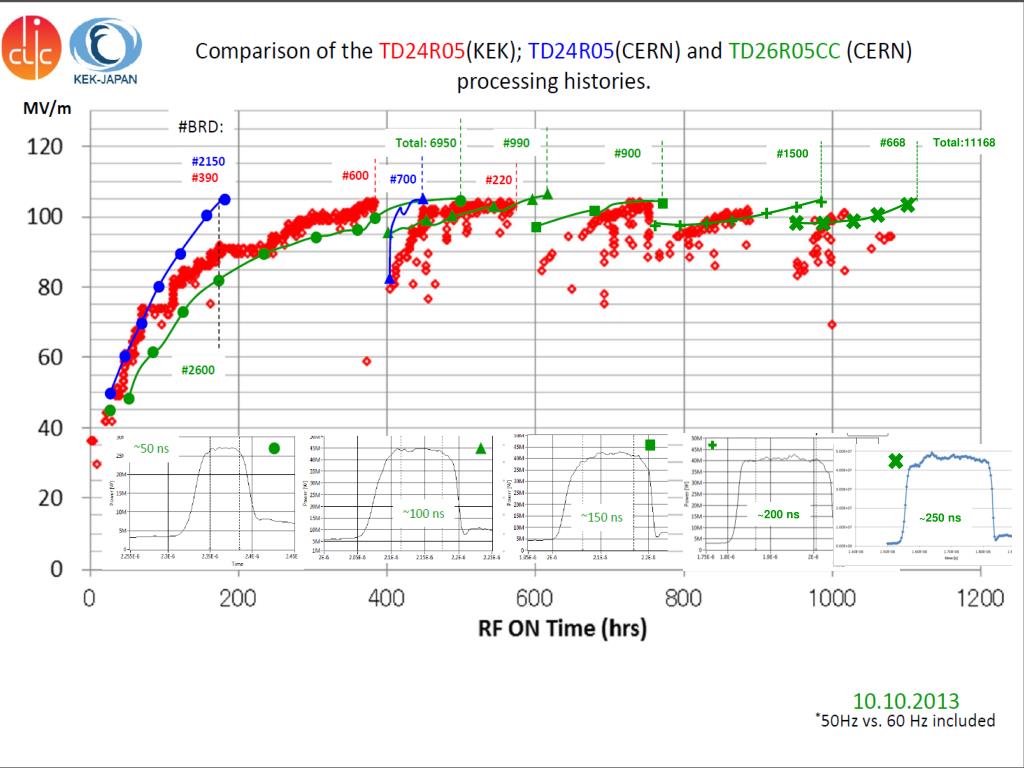
Task: Click the x-axis value 600
Action: [x=535, y=598]
